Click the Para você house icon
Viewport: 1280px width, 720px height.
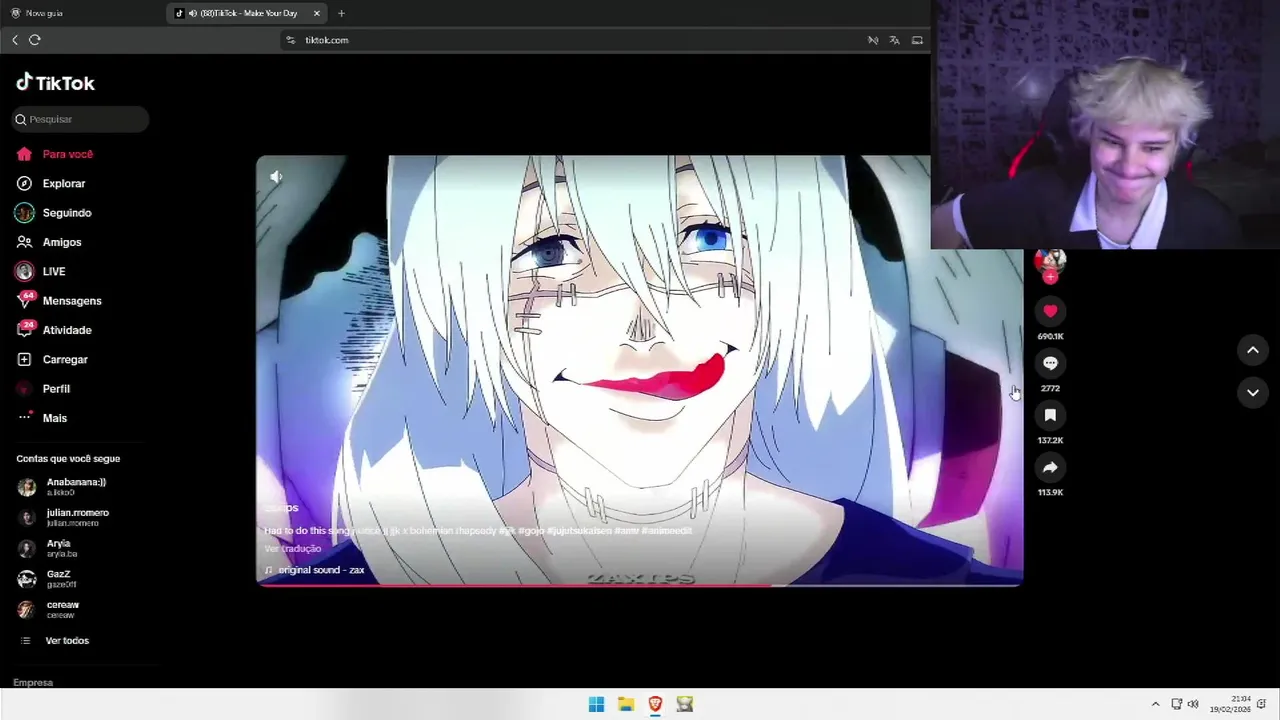pos(24,154)
